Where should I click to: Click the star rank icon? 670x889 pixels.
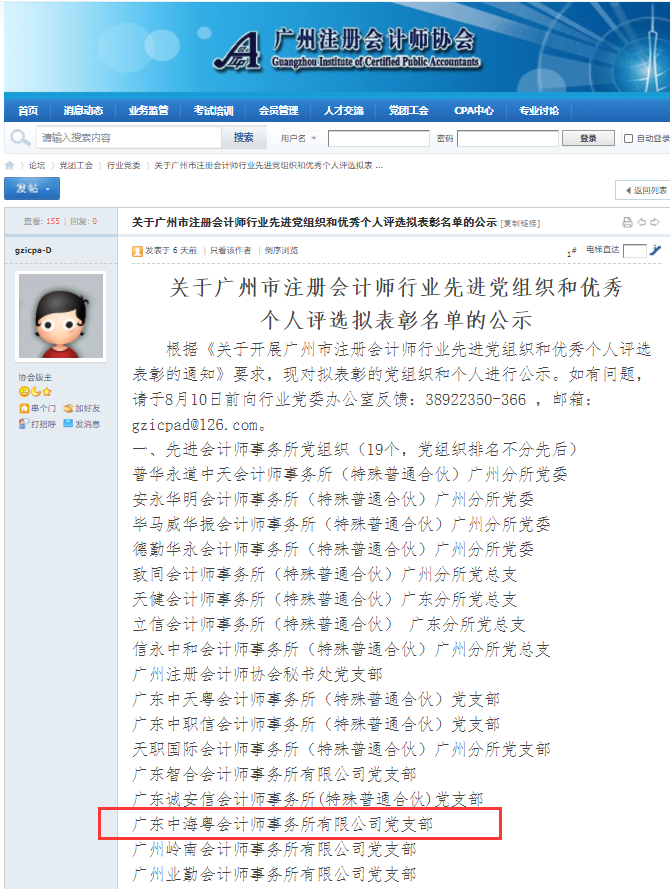click(47, 392)
